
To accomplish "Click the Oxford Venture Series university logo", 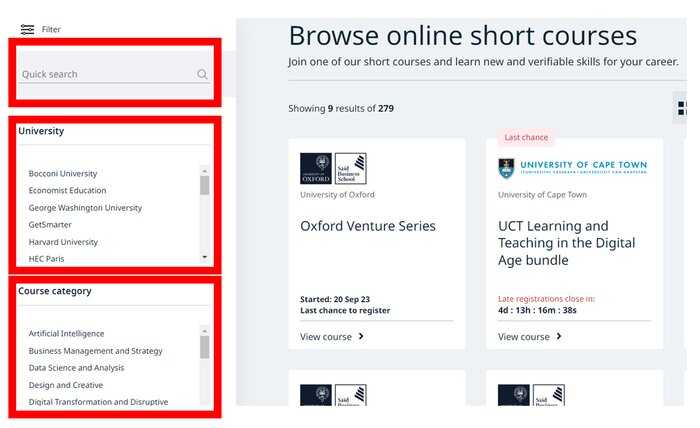I will click(333, 169).
